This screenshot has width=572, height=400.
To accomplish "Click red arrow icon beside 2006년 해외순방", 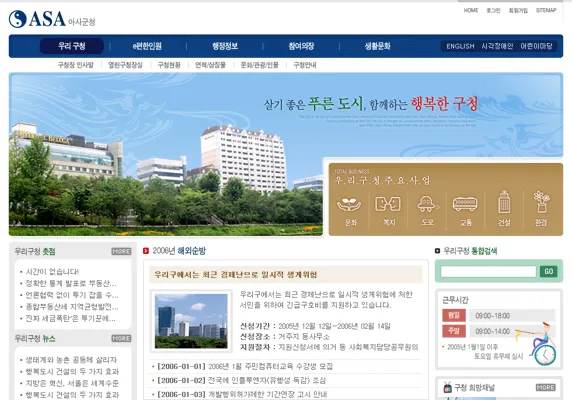I will [x=146, y=251].
